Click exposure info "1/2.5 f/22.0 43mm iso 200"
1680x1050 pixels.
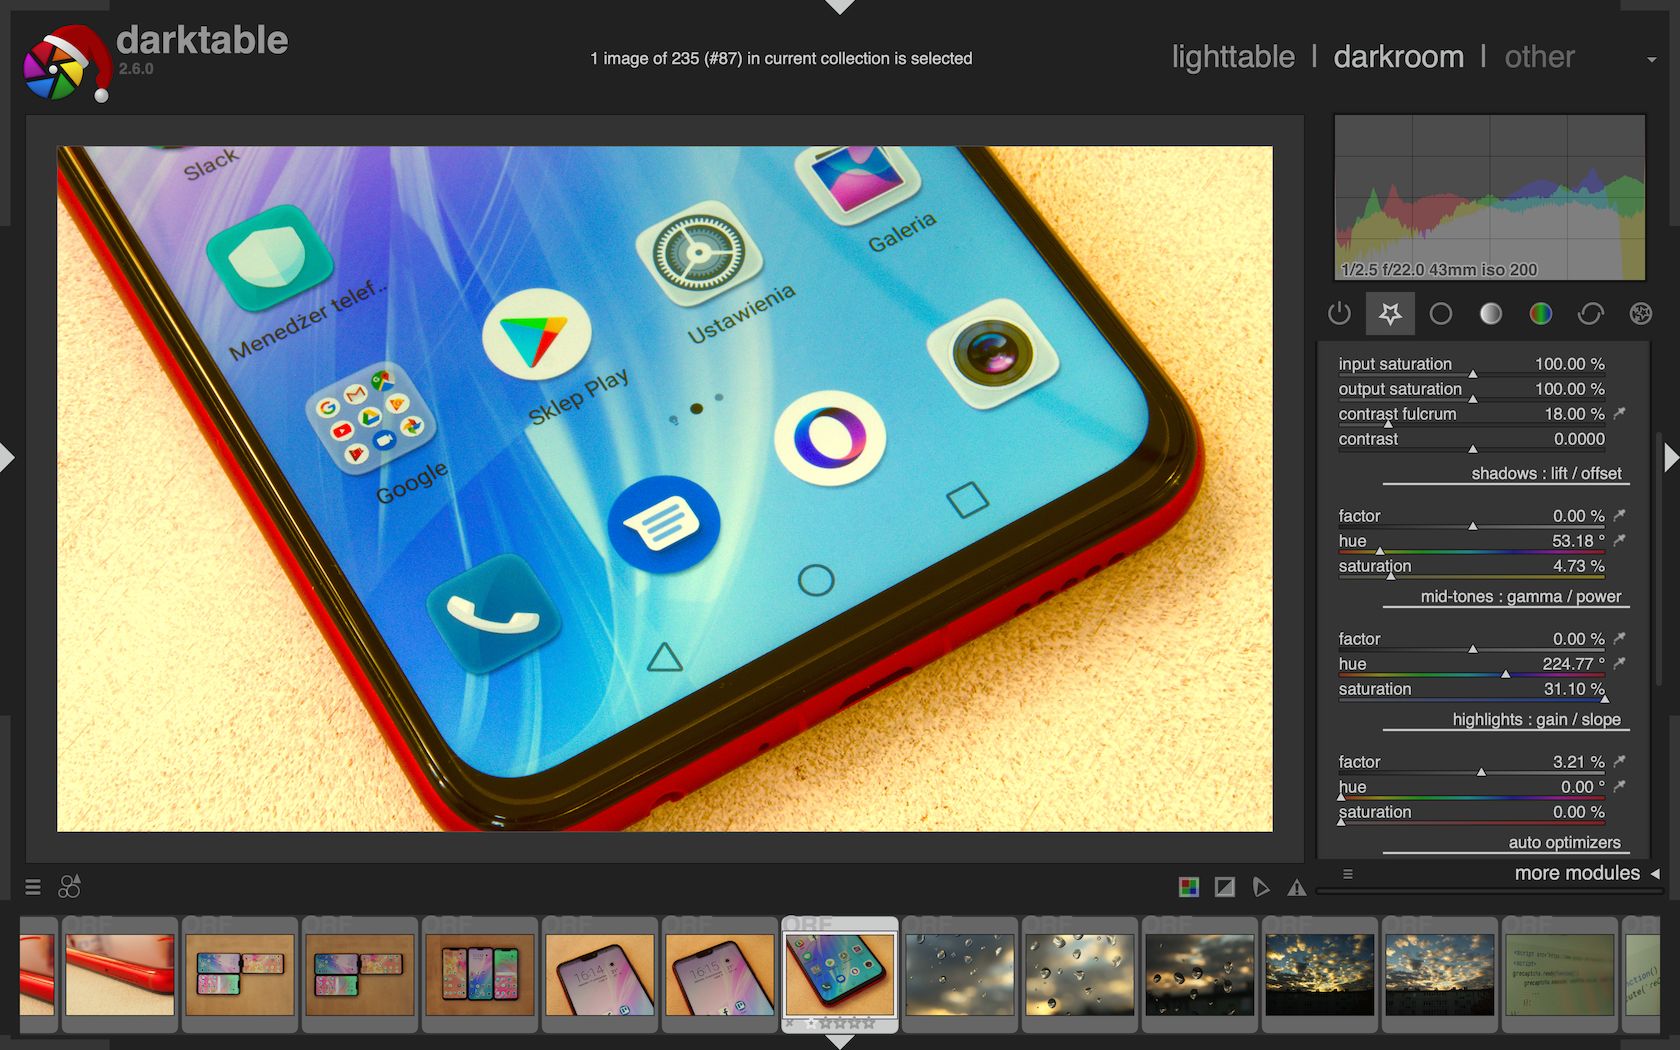click(x=1439, y=269)
